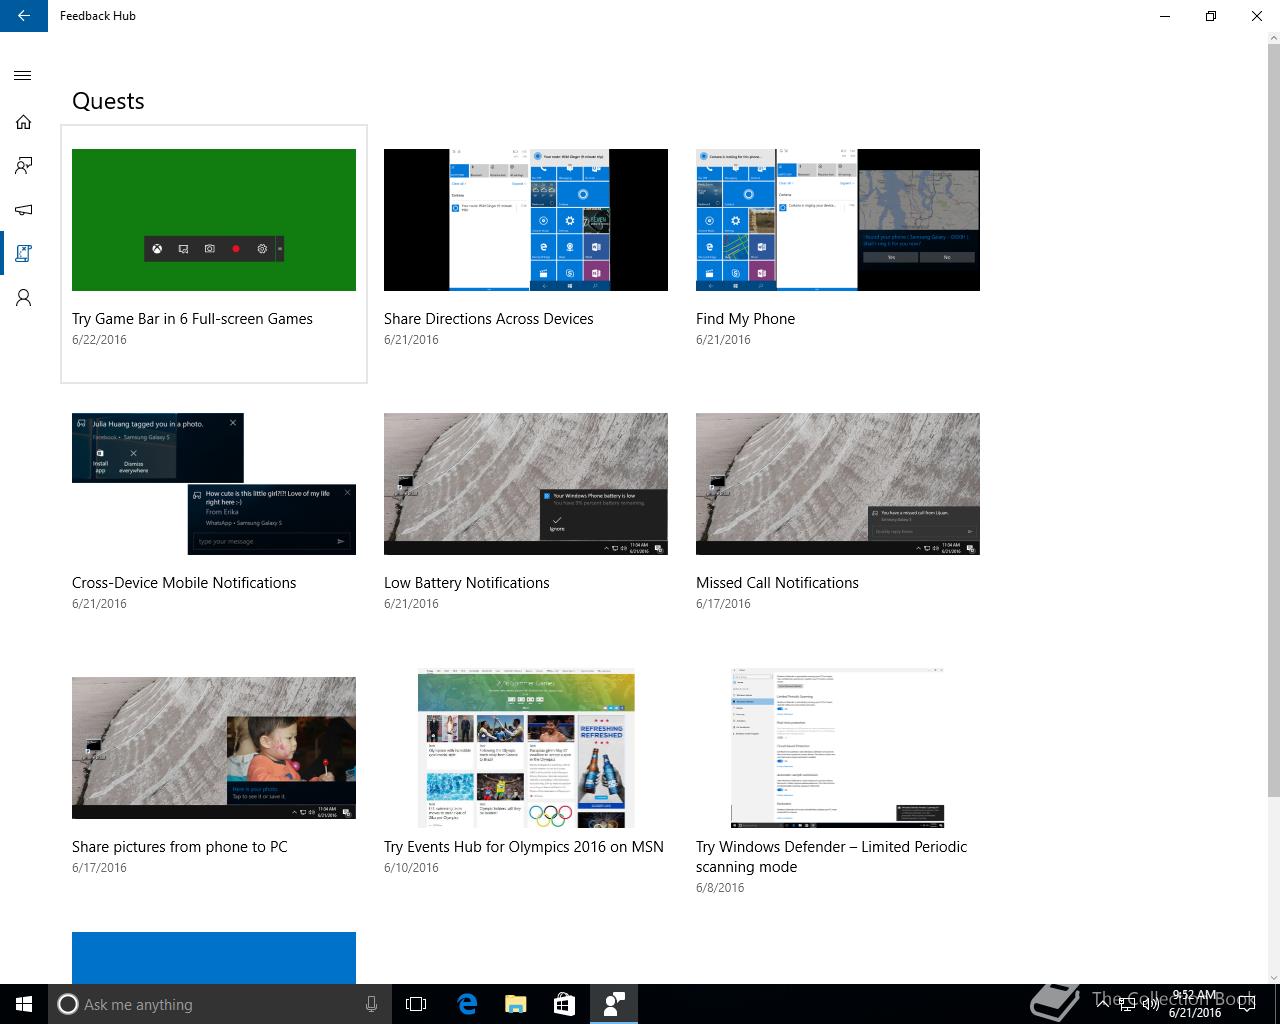Click Try Events Hub for Olympics title
This screenshot has height=1024, width=1280.
(x=524, y=847)
